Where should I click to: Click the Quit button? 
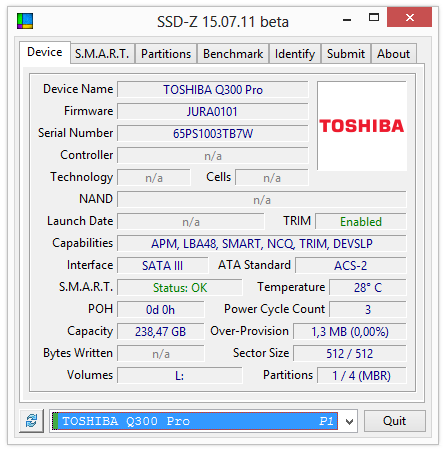(x=395, y=421)
